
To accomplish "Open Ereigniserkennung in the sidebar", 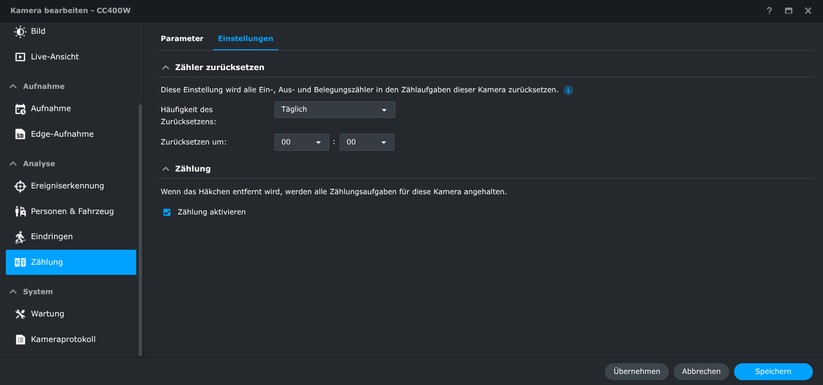I will pyautogui.click(x=71, y=186).
